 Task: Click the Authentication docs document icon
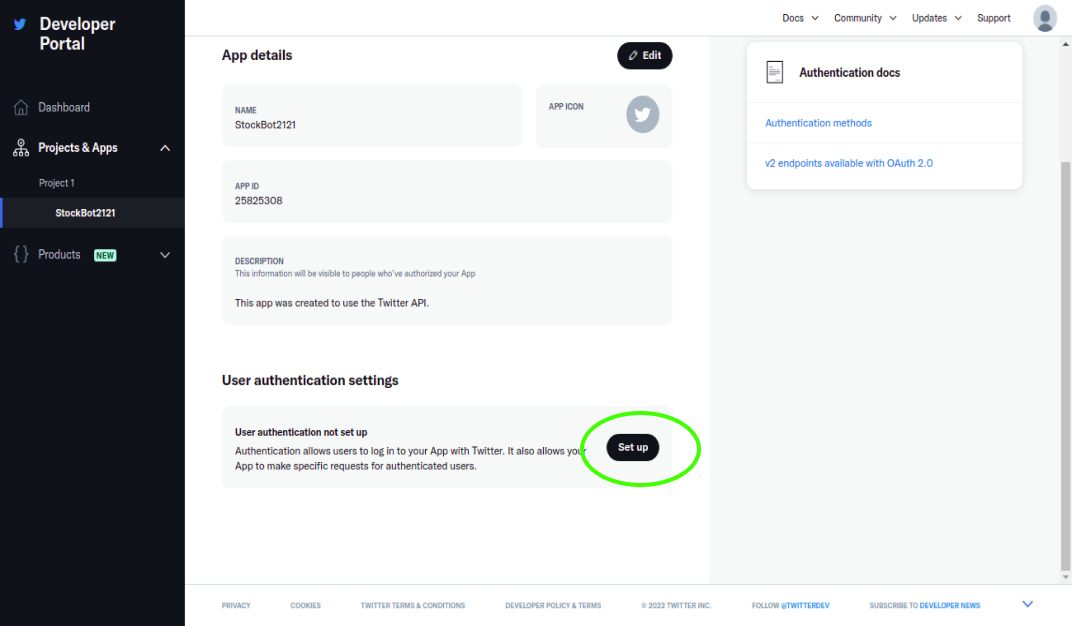coord(775,73)
